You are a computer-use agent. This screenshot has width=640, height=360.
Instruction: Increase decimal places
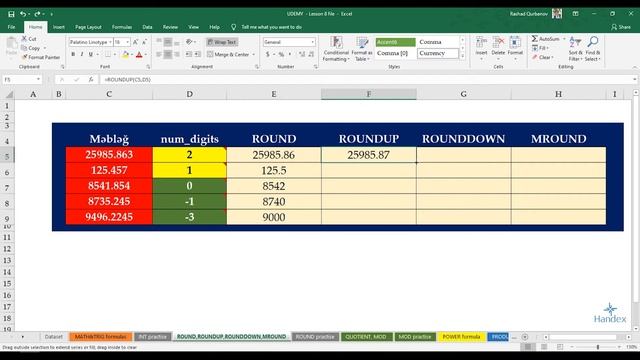[x=302, y=54]
